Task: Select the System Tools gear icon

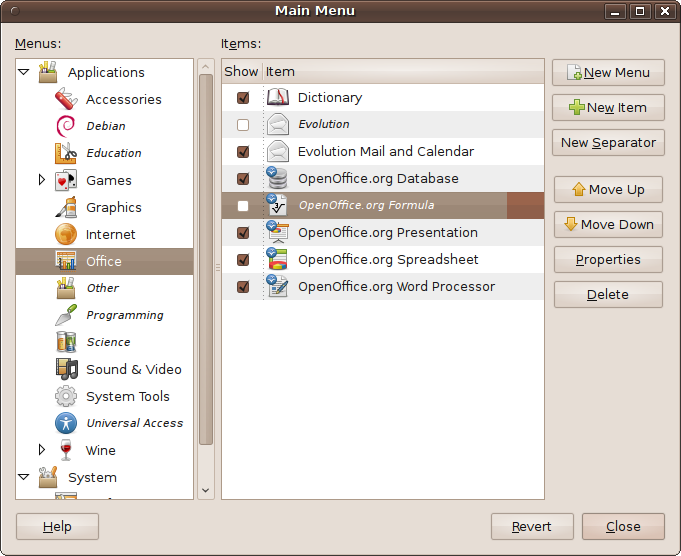Action: [x=66, y=396]
